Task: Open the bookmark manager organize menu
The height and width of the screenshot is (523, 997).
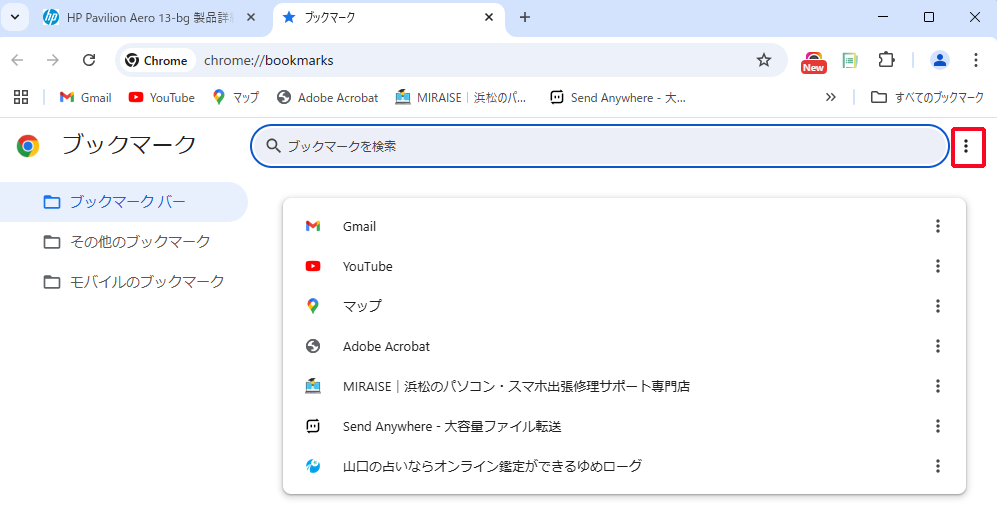Action: (966, 146)
